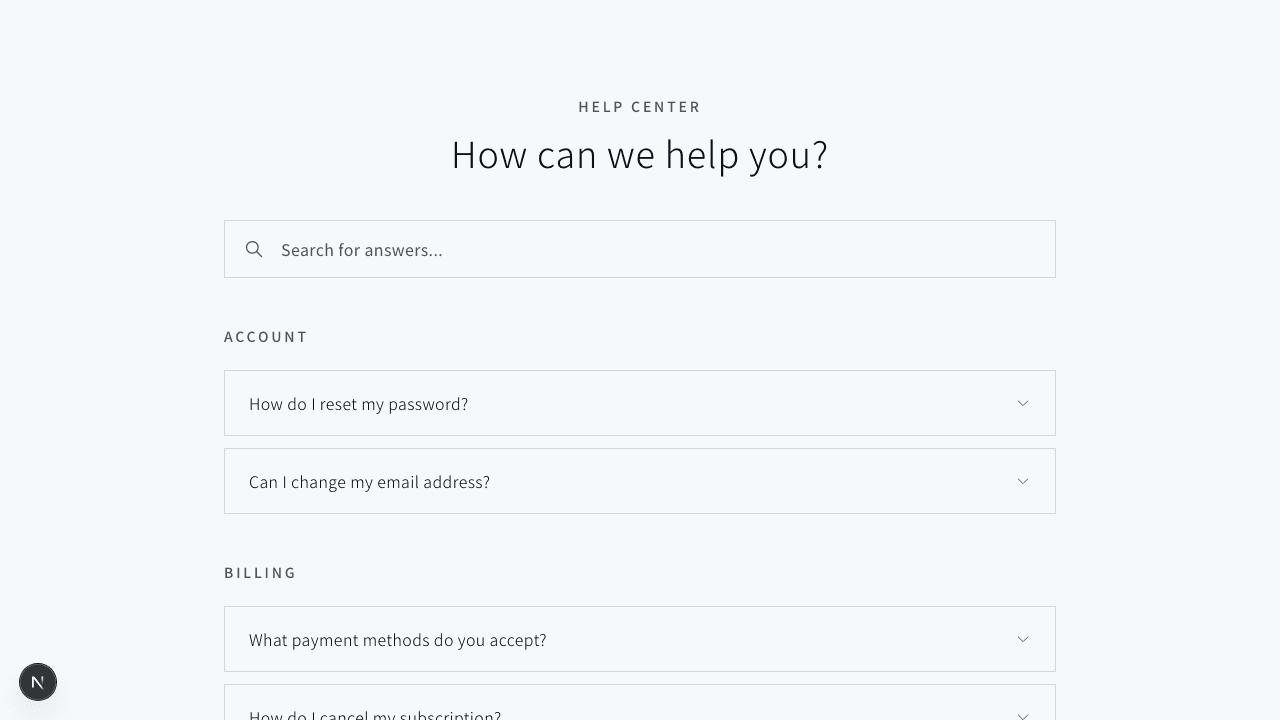This screenshot has width=1280, height=720.
Task: Open the Next.js dev tools badge
Action: click(x=38, y=682)
